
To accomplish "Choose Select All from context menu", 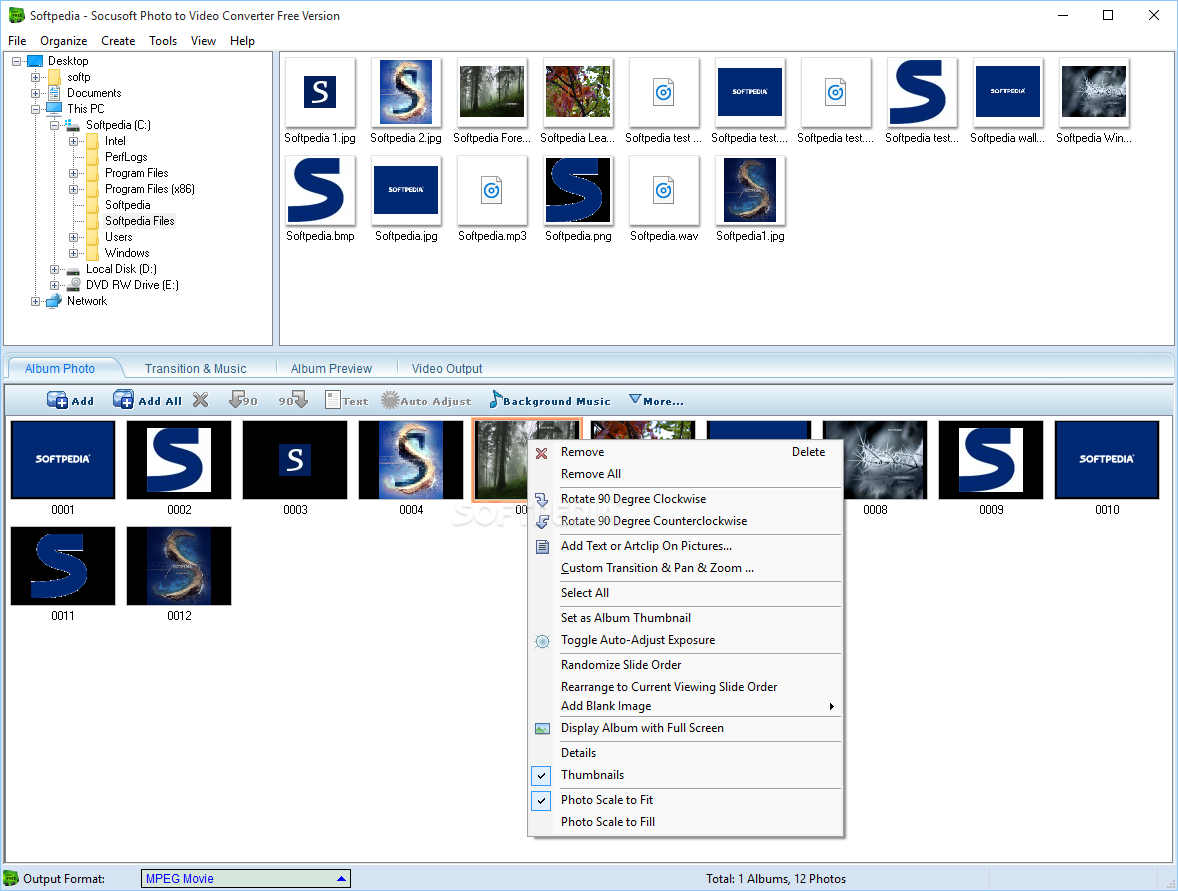I will (686, 593).
